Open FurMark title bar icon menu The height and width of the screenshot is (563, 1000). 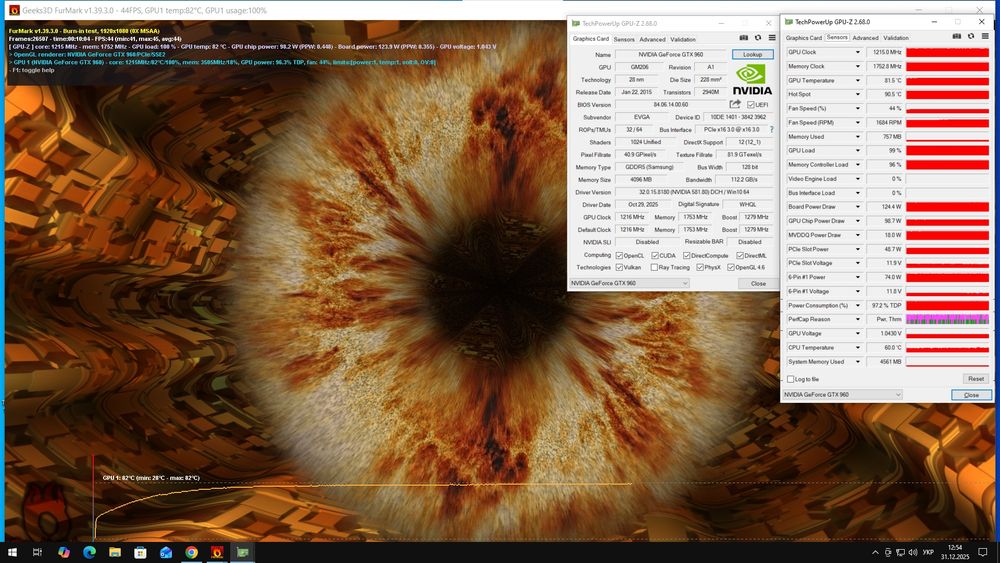[14, 10]
